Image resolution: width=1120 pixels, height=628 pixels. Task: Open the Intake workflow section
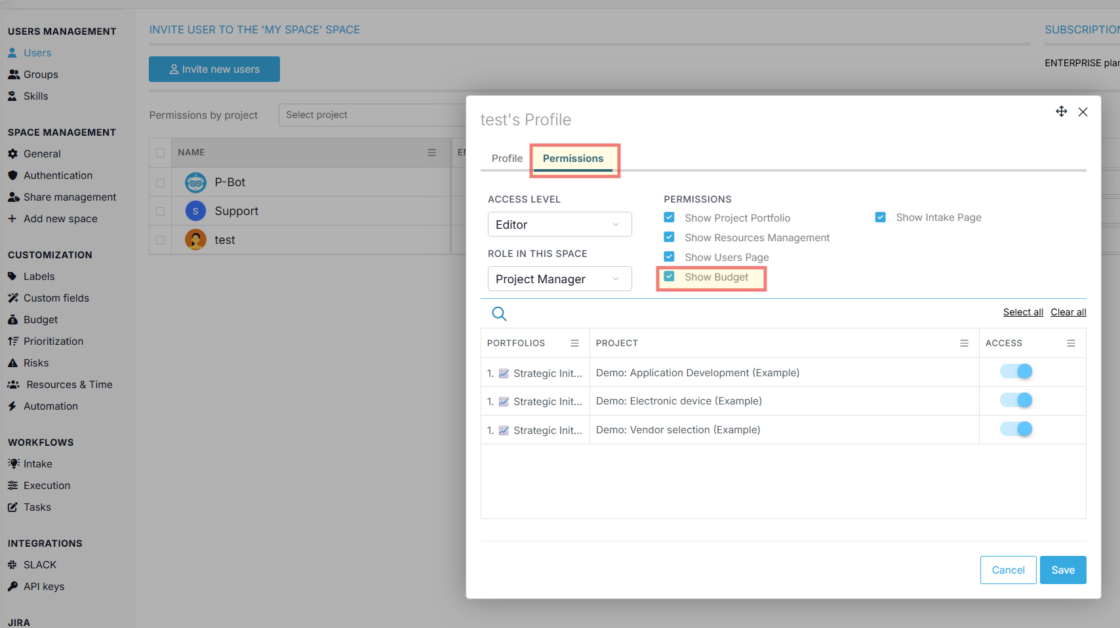[x=38, y=463]
